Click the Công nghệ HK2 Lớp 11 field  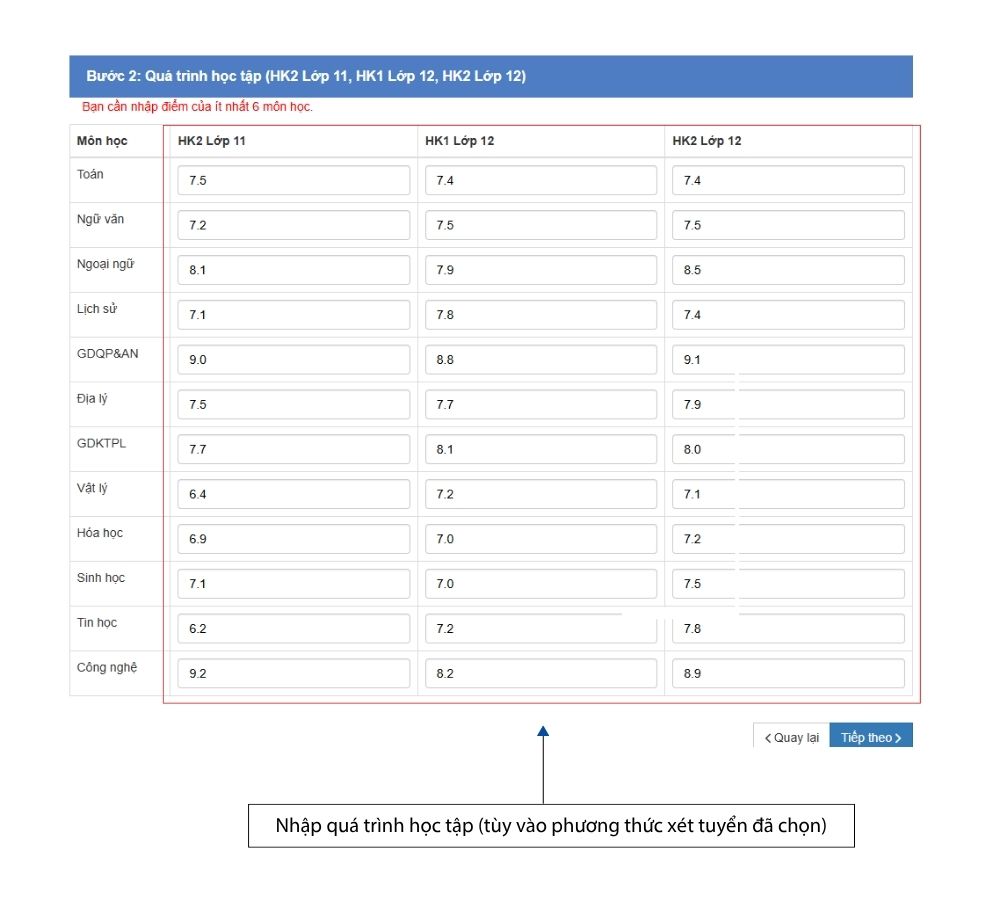click(x=294, y=674)
